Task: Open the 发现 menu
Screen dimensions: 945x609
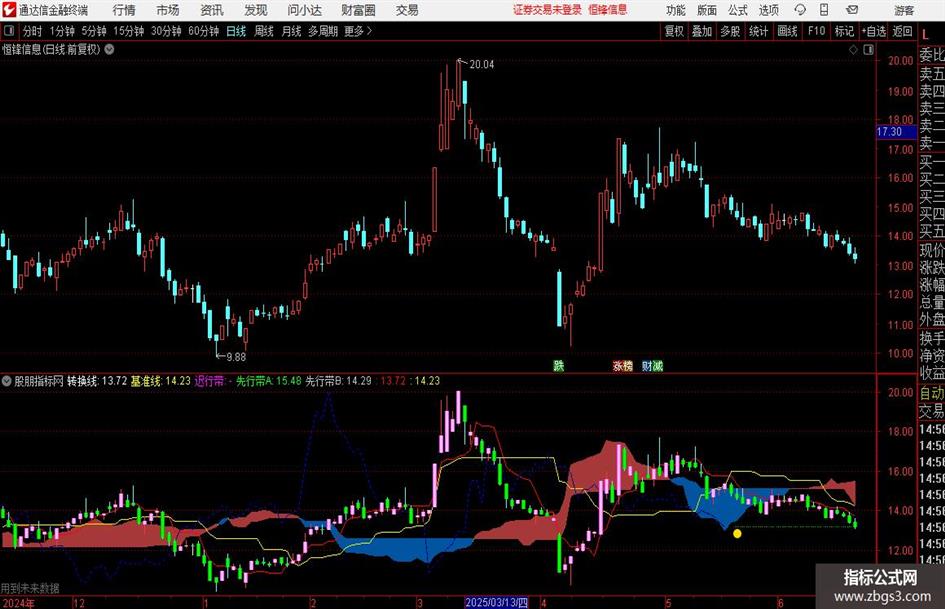Action: (256, 10)
